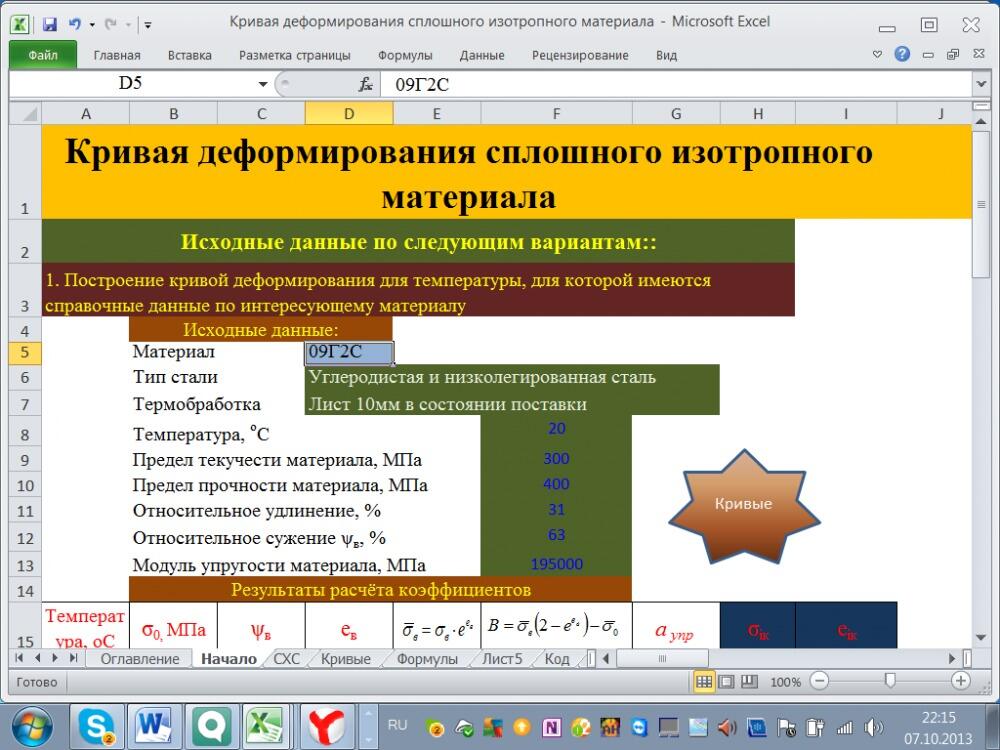1000x750 pixels.
Task: Select Normal view button in status bar
Action: pos(704,682)
